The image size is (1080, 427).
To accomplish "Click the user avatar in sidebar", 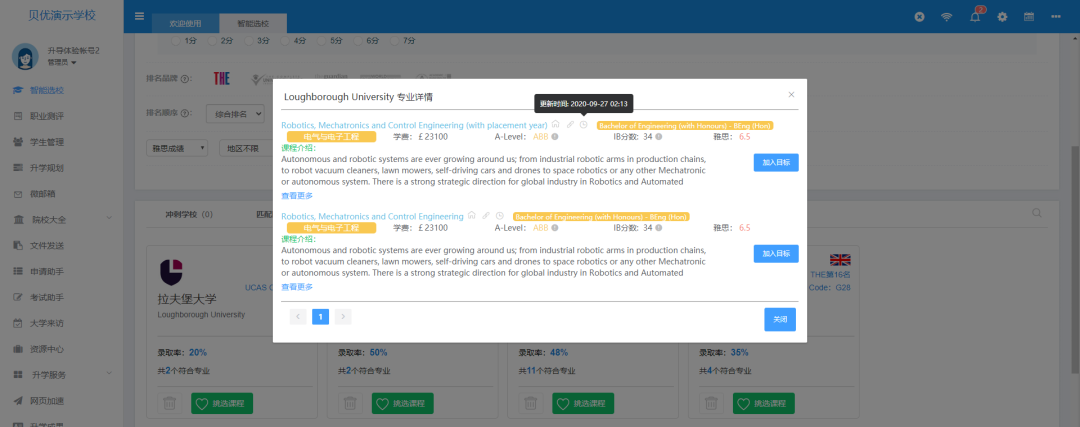I will click(25, 56).
